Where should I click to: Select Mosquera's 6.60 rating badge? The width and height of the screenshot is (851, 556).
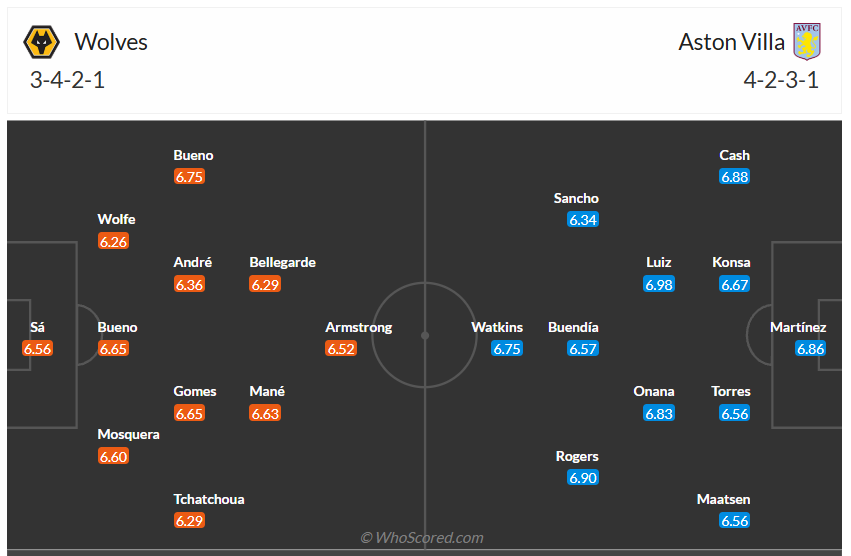[x=113, y=457]
